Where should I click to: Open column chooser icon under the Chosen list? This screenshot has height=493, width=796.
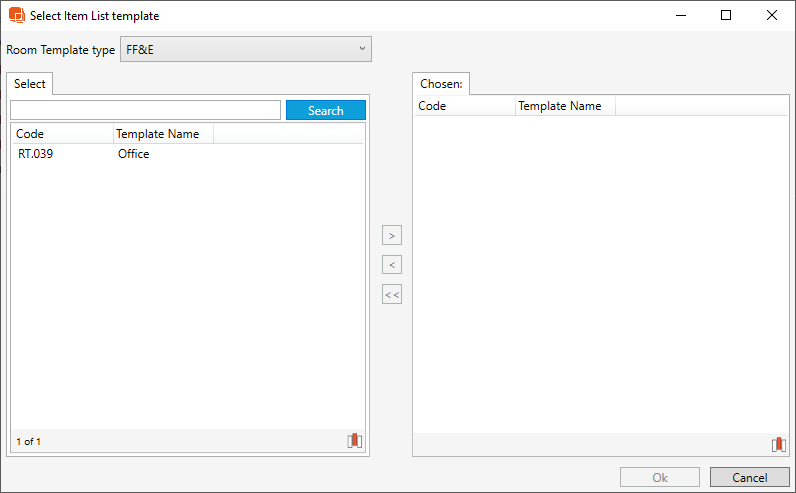[x=778, y=445]
